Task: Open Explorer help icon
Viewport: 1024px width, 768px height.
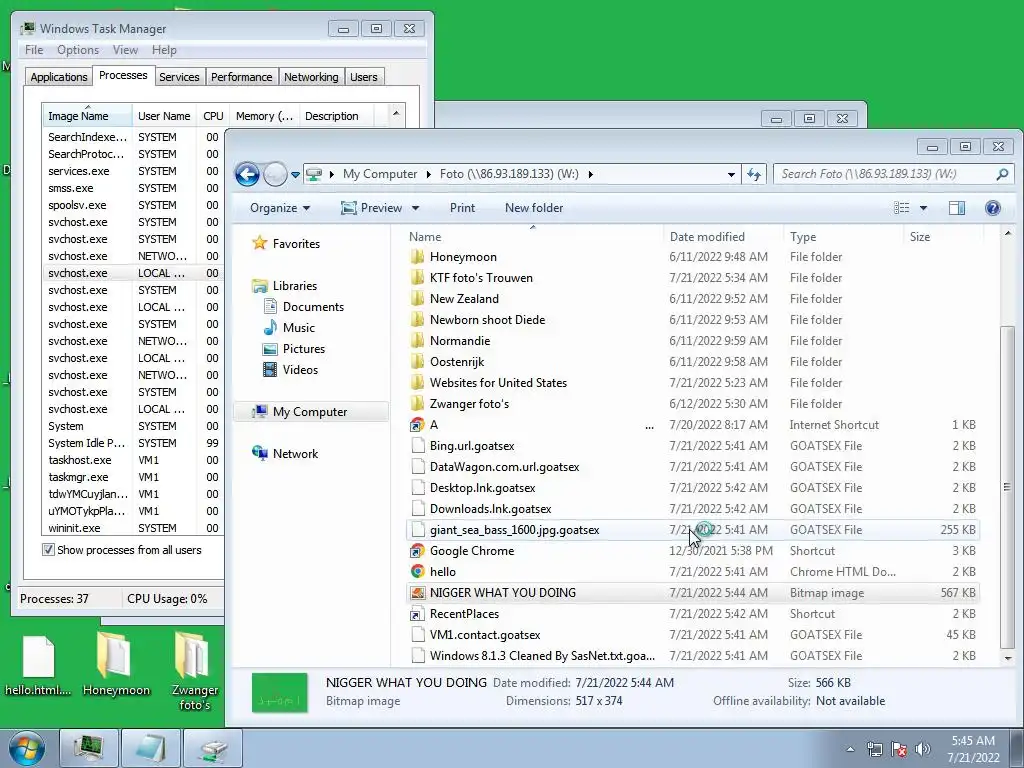Action: click(993, 208)
